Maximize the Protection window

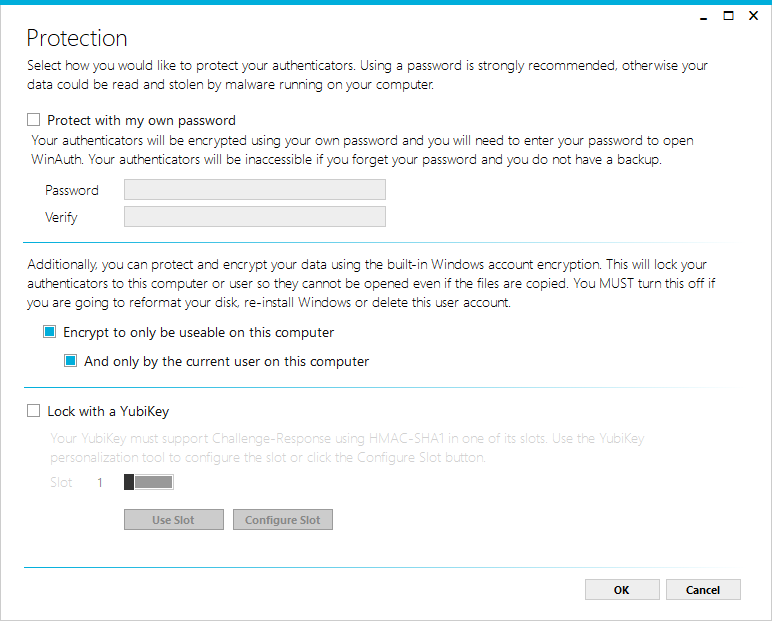click(728, 15)
